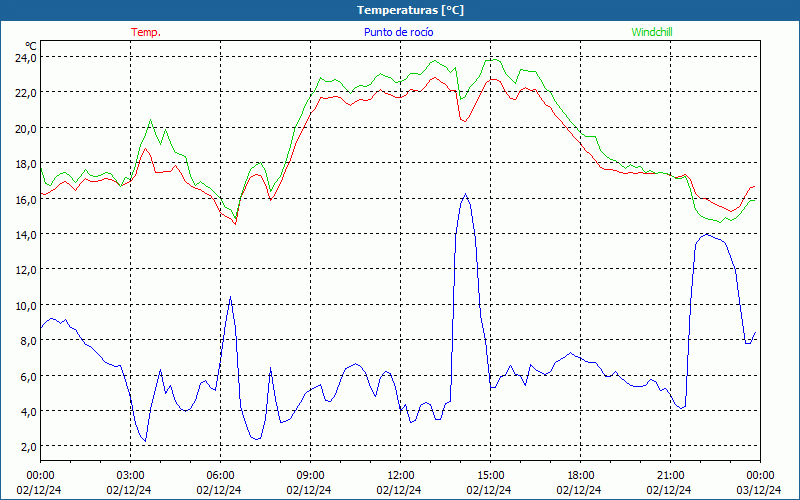This screenshot has height=500, width=800.
Task: Select the blue Punto de rocío legend label
Action: pyautogui.click(x=399, y=32)
